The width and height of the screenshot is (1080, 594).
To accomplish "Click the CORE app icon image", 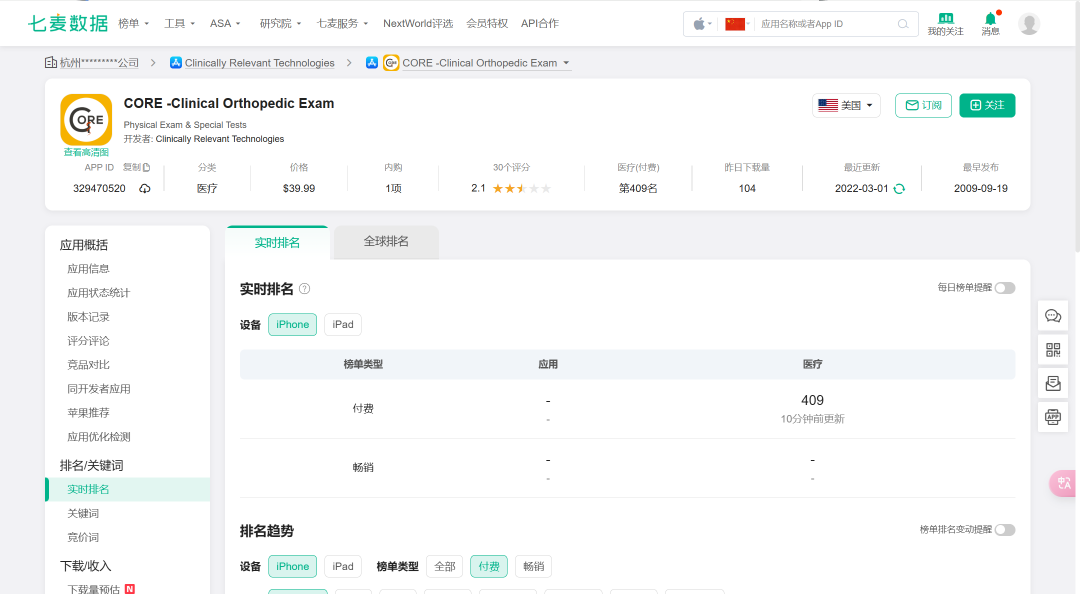I will pos(86,120).
